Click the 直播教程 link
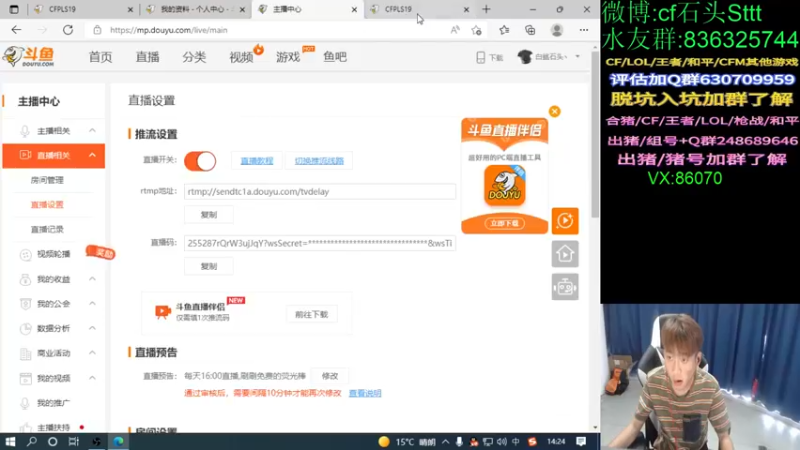Screen dimensions: 800x450 pos(257,161)
